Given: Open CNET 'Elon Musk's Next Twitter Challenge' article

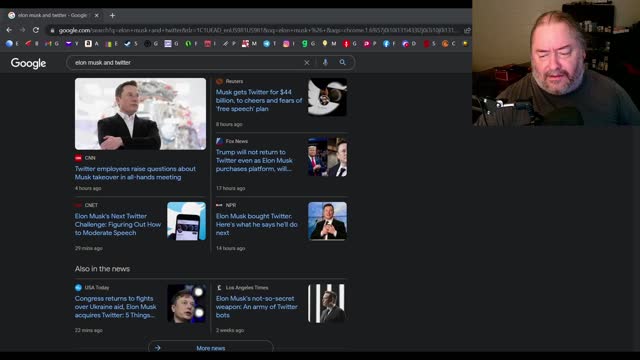Looking at the screenshot, I should [x=118, y=224].
